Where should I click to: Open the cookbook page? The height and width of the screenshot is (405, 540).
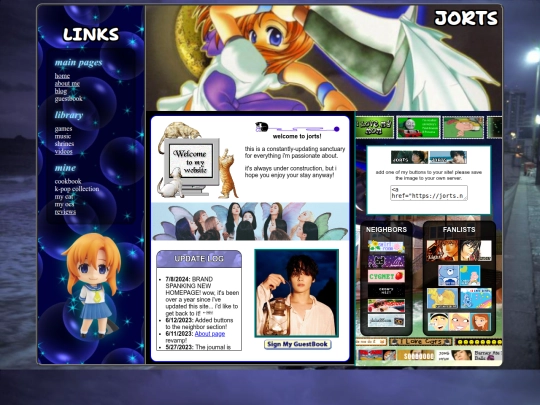(68, 181)
